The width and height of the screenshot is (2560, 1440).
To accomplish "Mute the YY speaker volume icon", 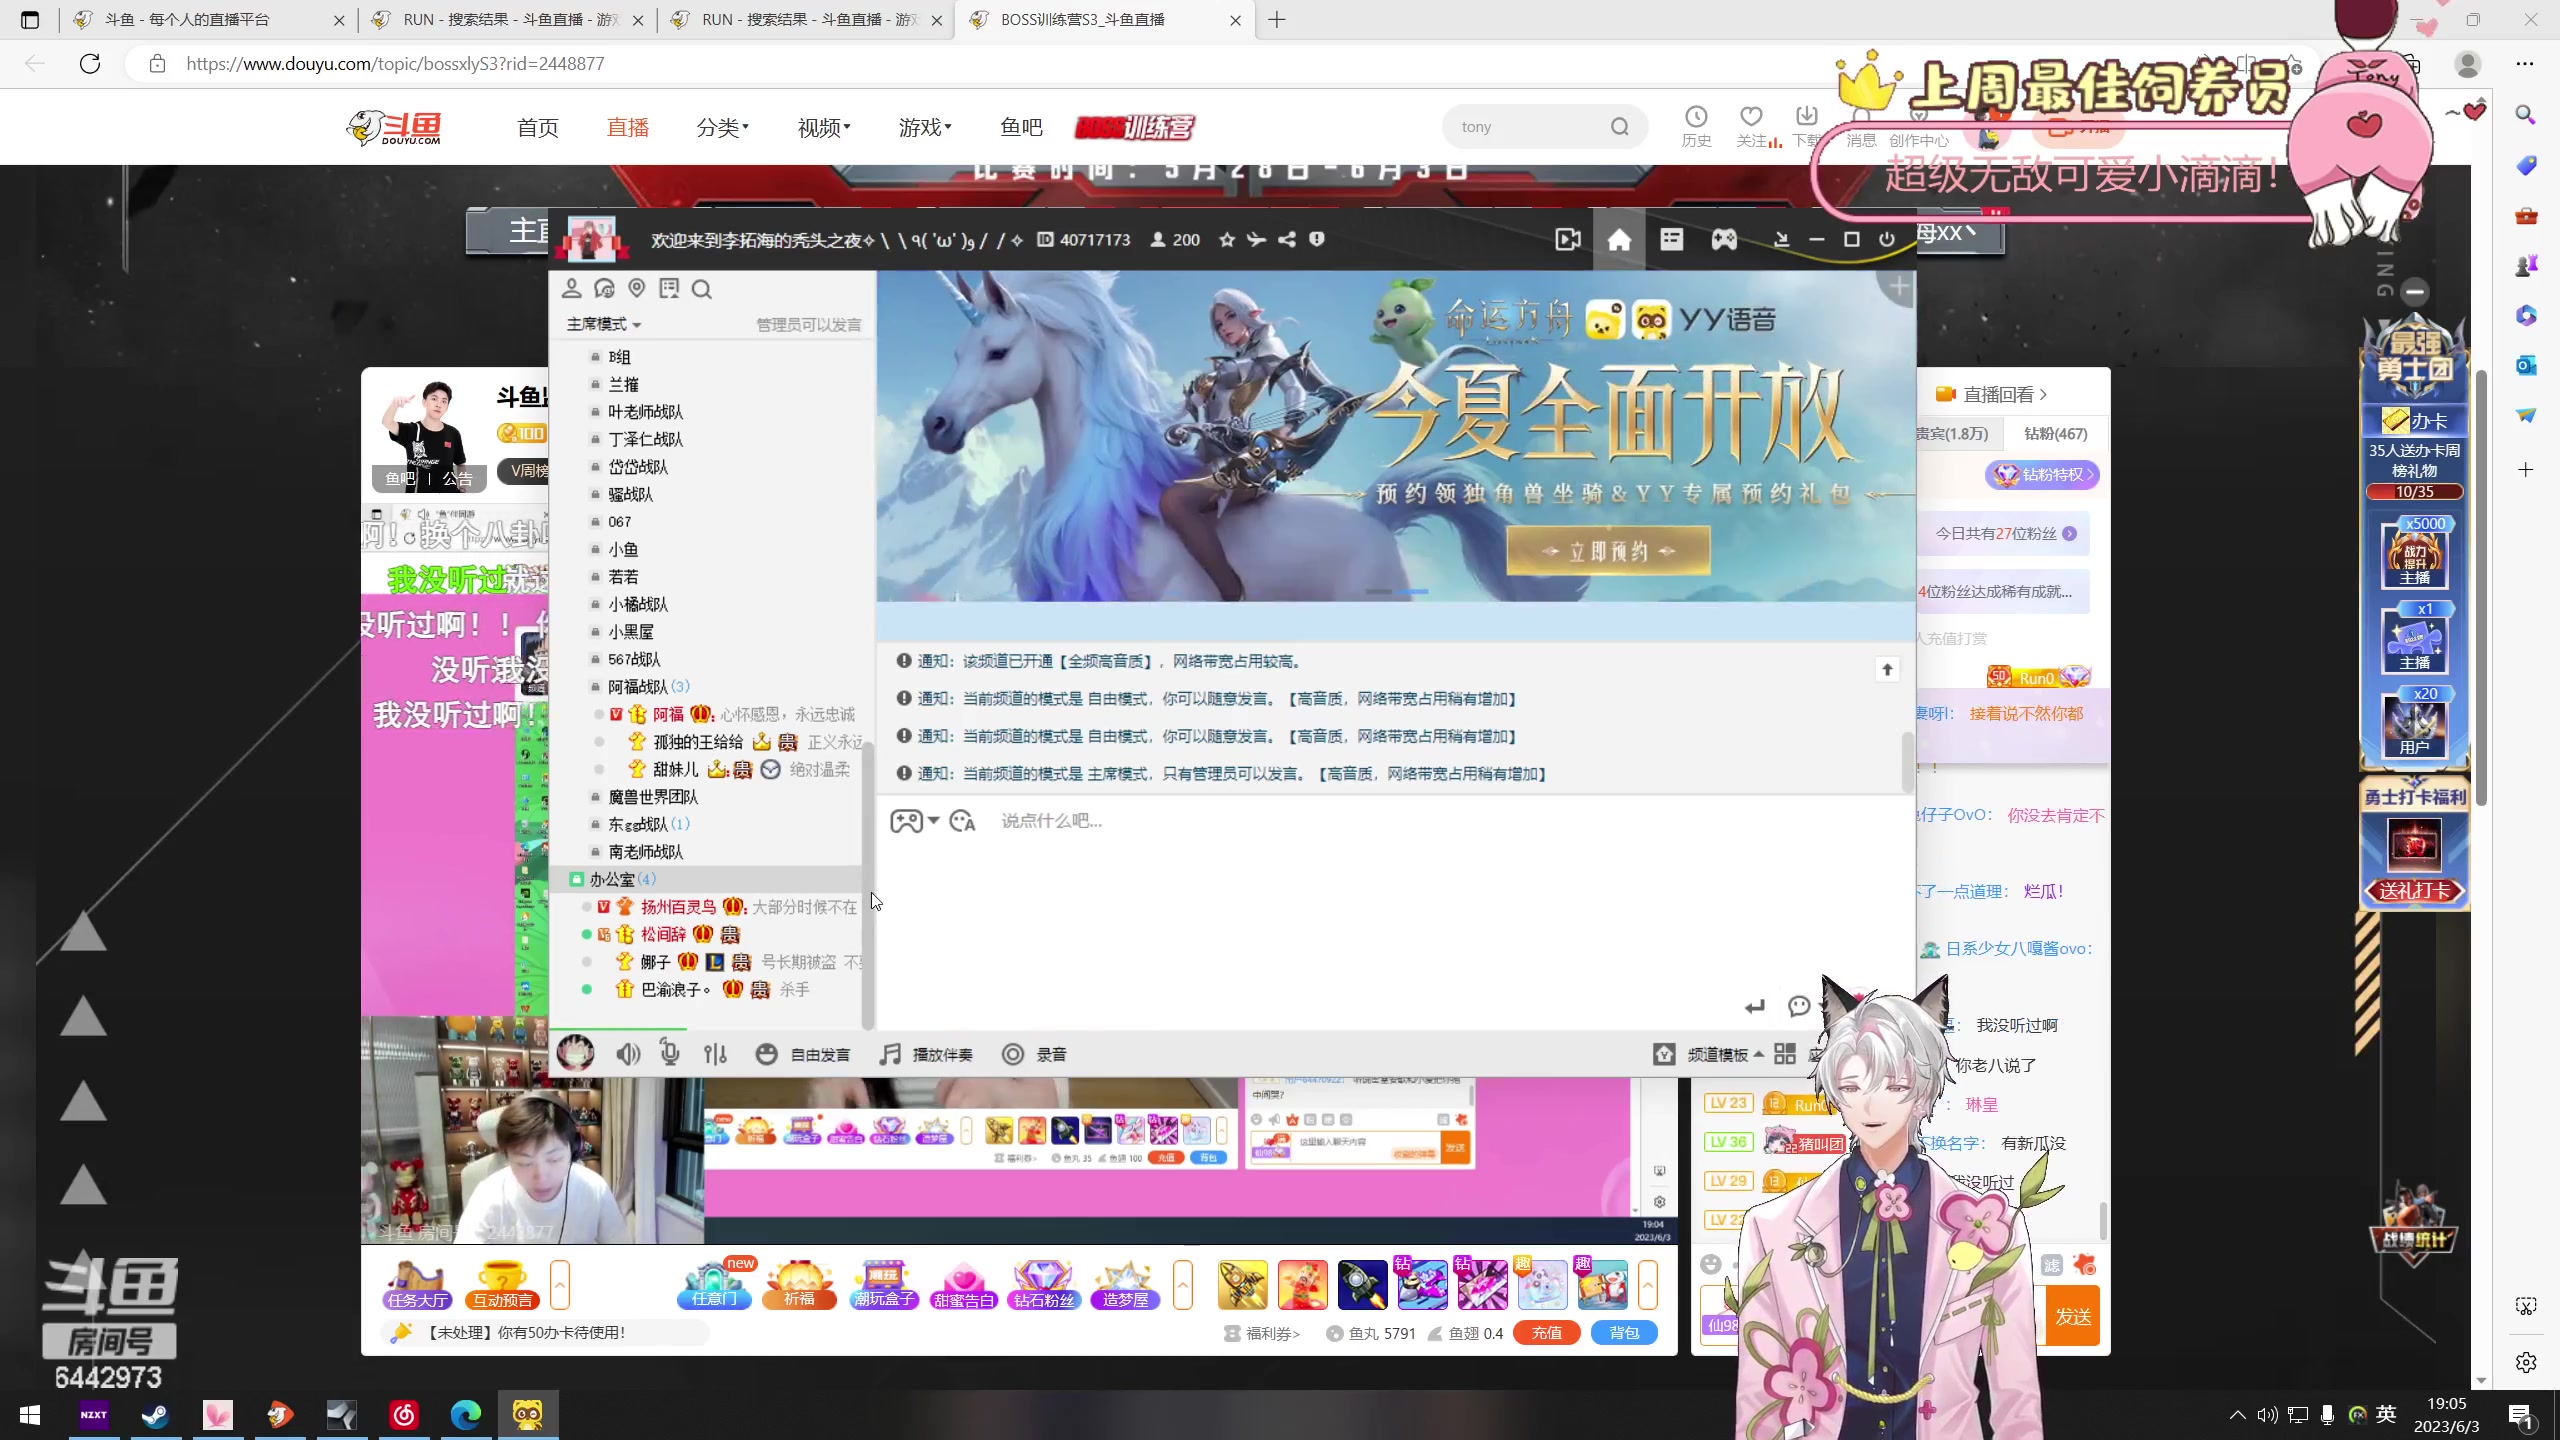I will [x=628, y=1054].
